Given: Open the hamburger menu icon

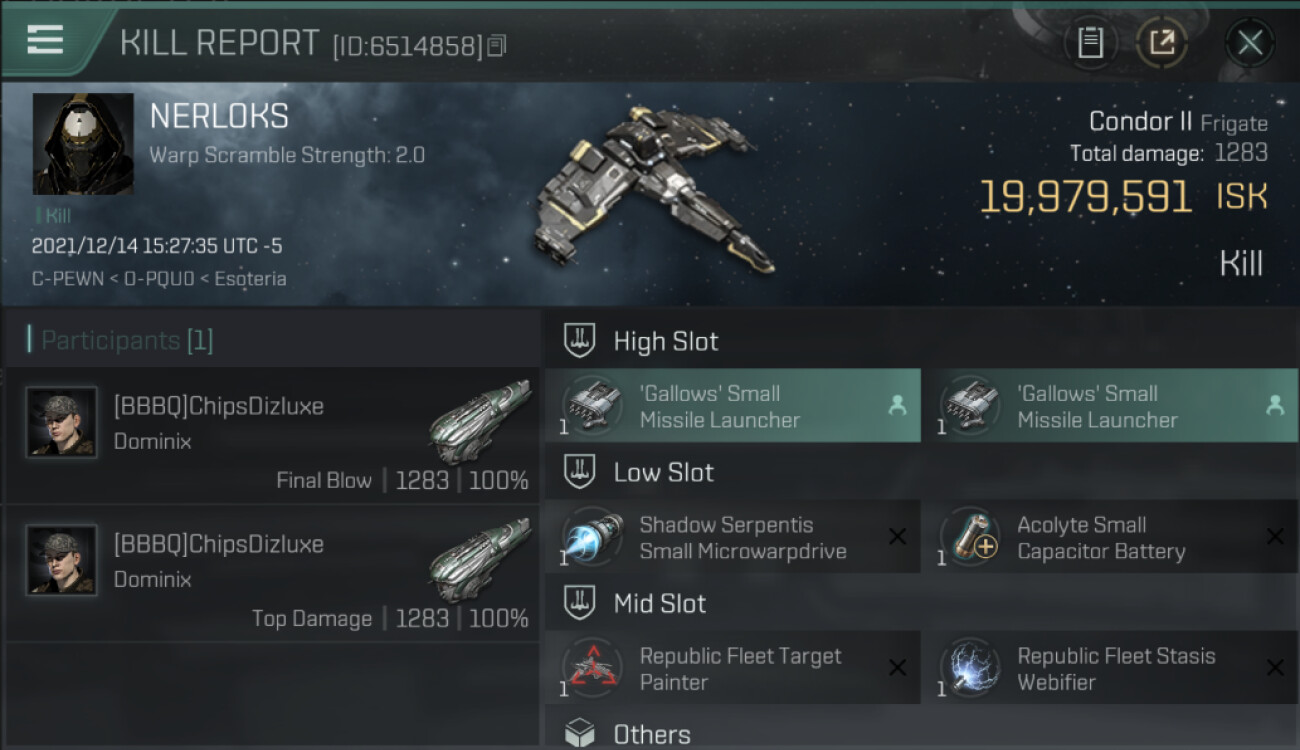Looking at the screenshot, I should [x=45, y=39].
